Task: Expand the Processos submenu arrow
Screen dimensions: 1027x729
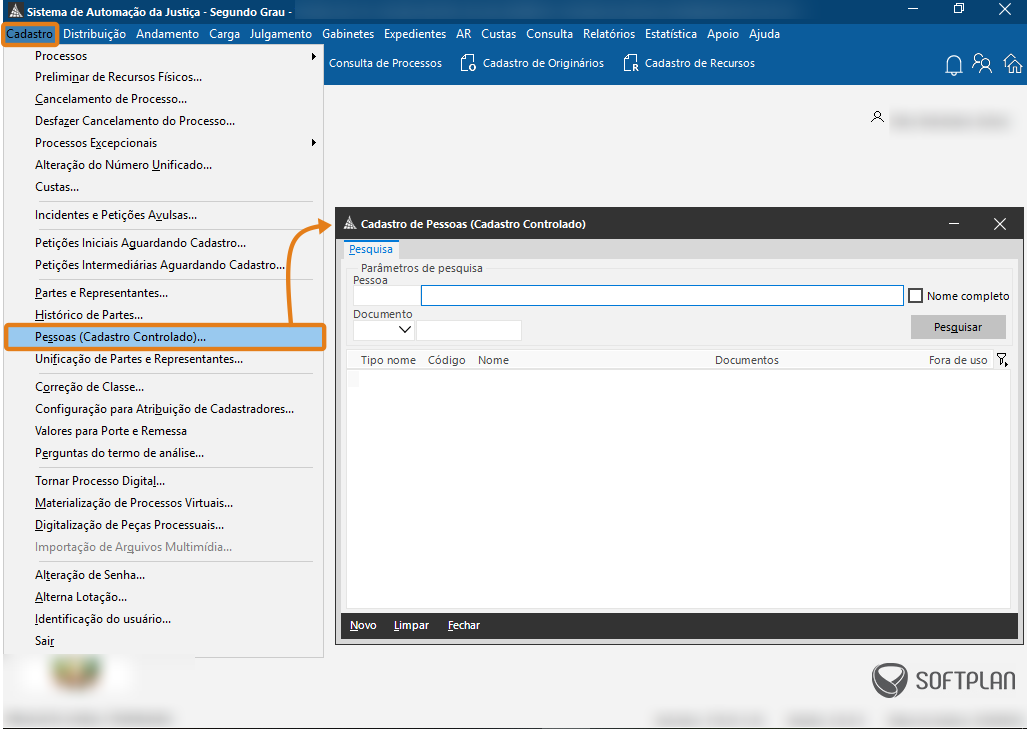Action: coord(314,56)
